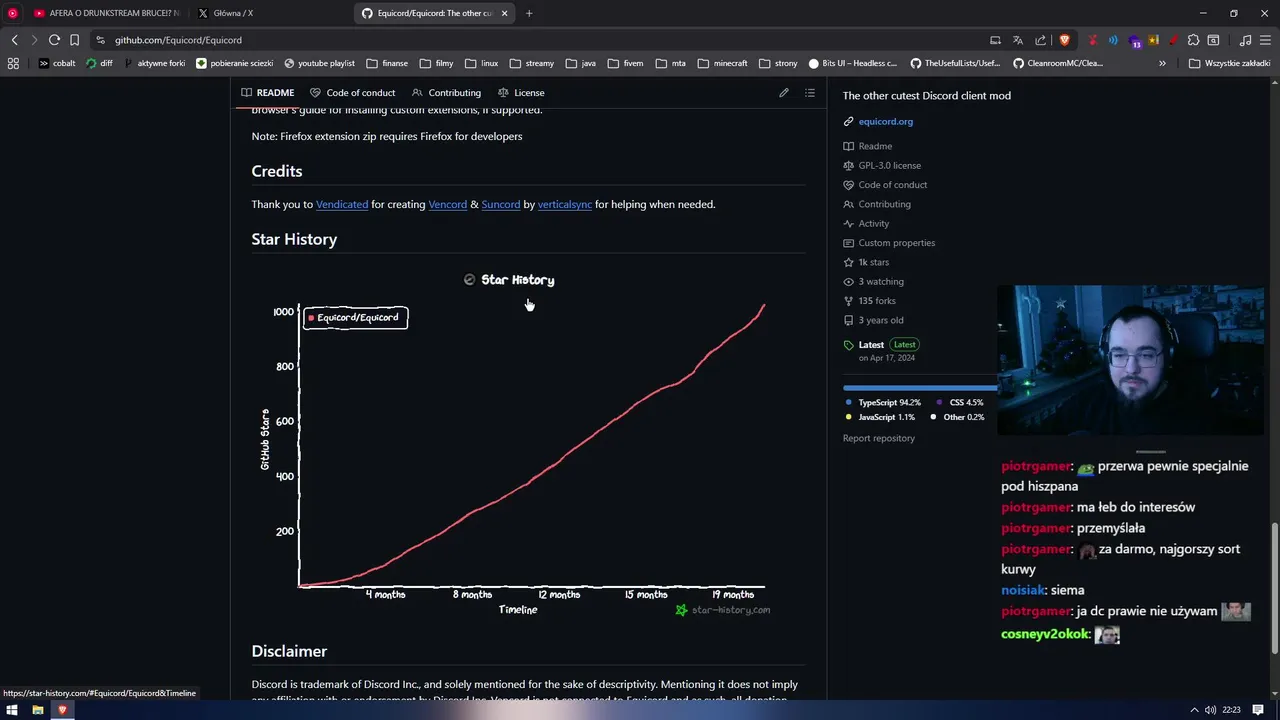
Task: Open the finanse bookmark folder
Action: click(387, 63)
